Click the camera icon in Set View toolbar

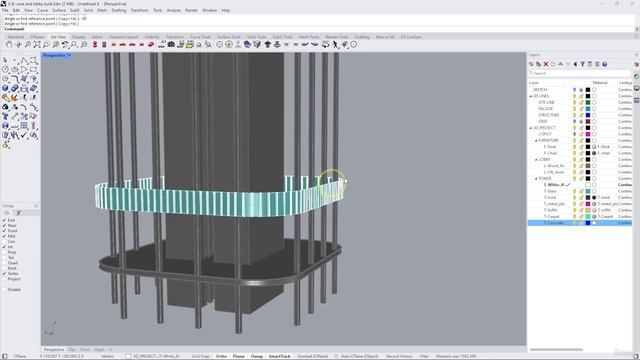[171, 44]
